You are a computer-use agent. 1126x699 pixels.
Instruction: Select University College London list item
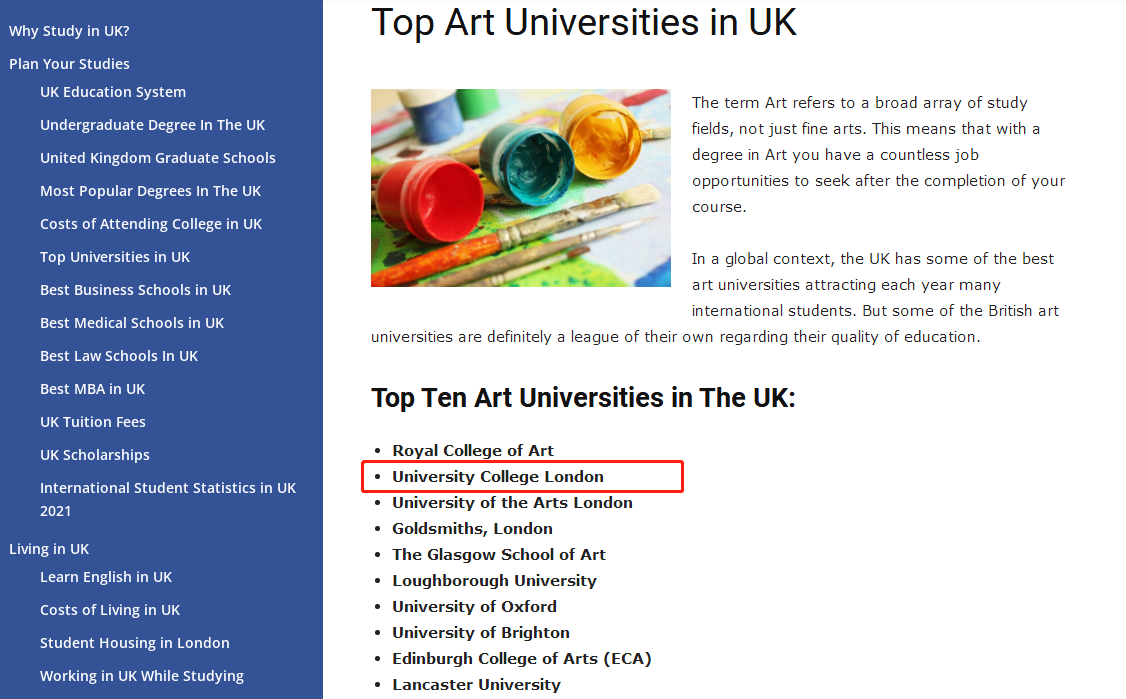pos(498,477)
